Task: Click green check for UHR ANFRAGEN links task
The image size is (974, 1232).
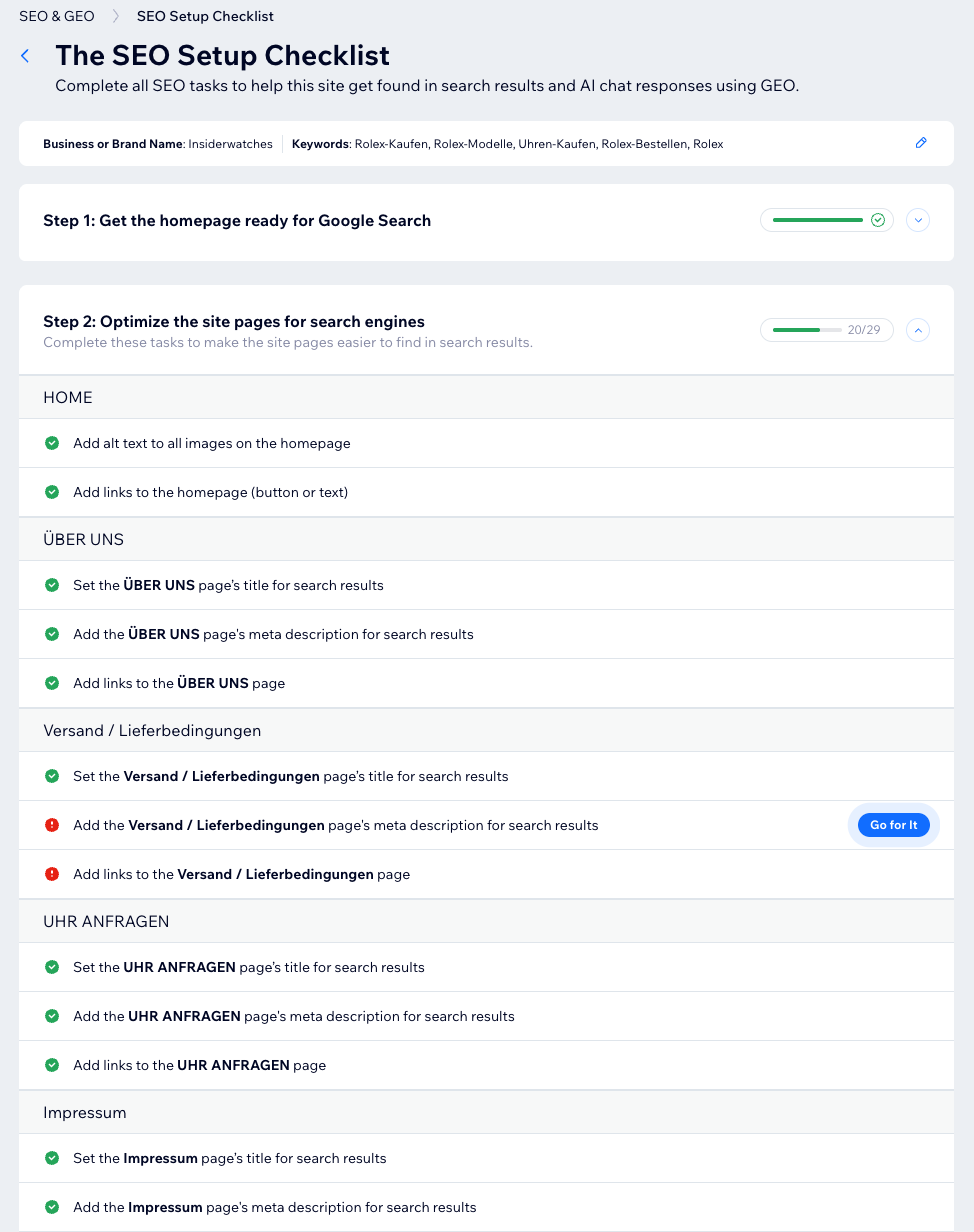Action: tap(52, 1065)
